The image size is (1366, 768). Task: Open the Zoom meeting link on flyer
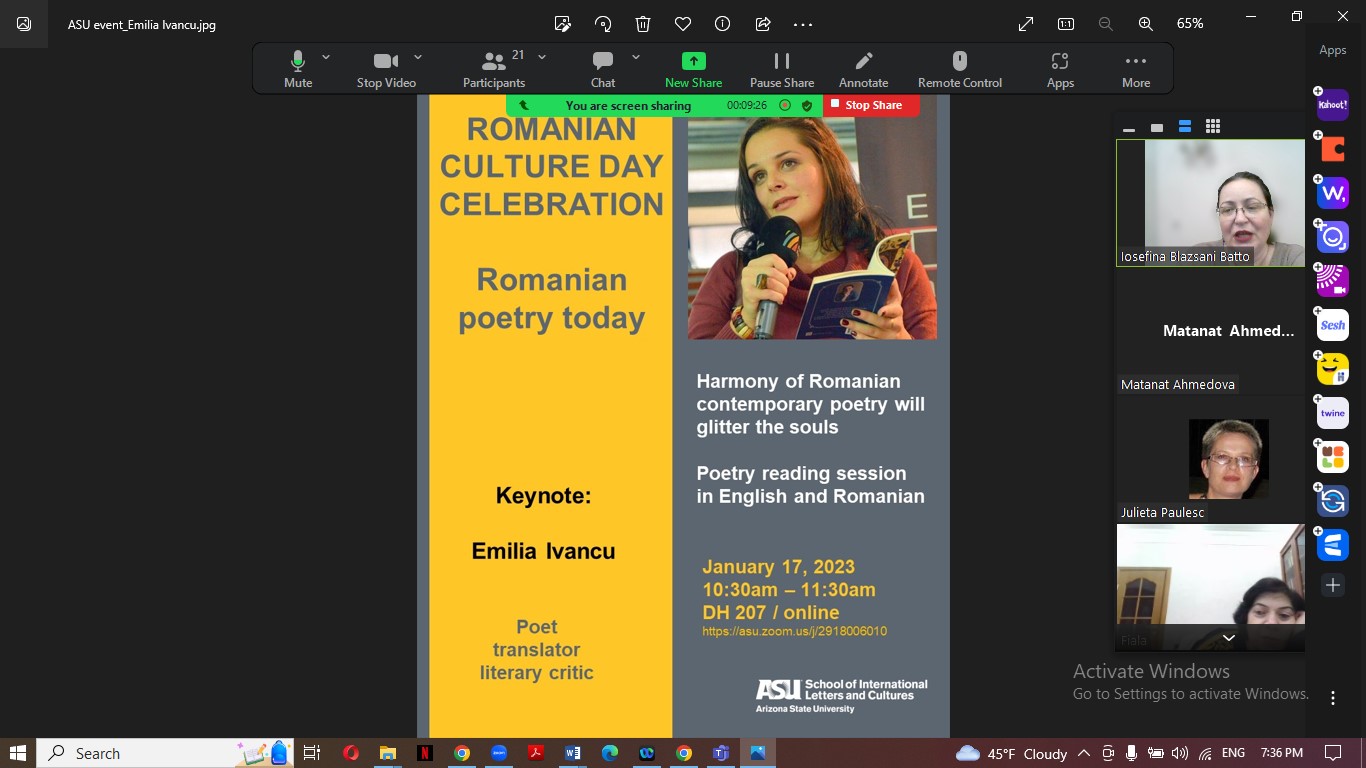pos(794,631)
